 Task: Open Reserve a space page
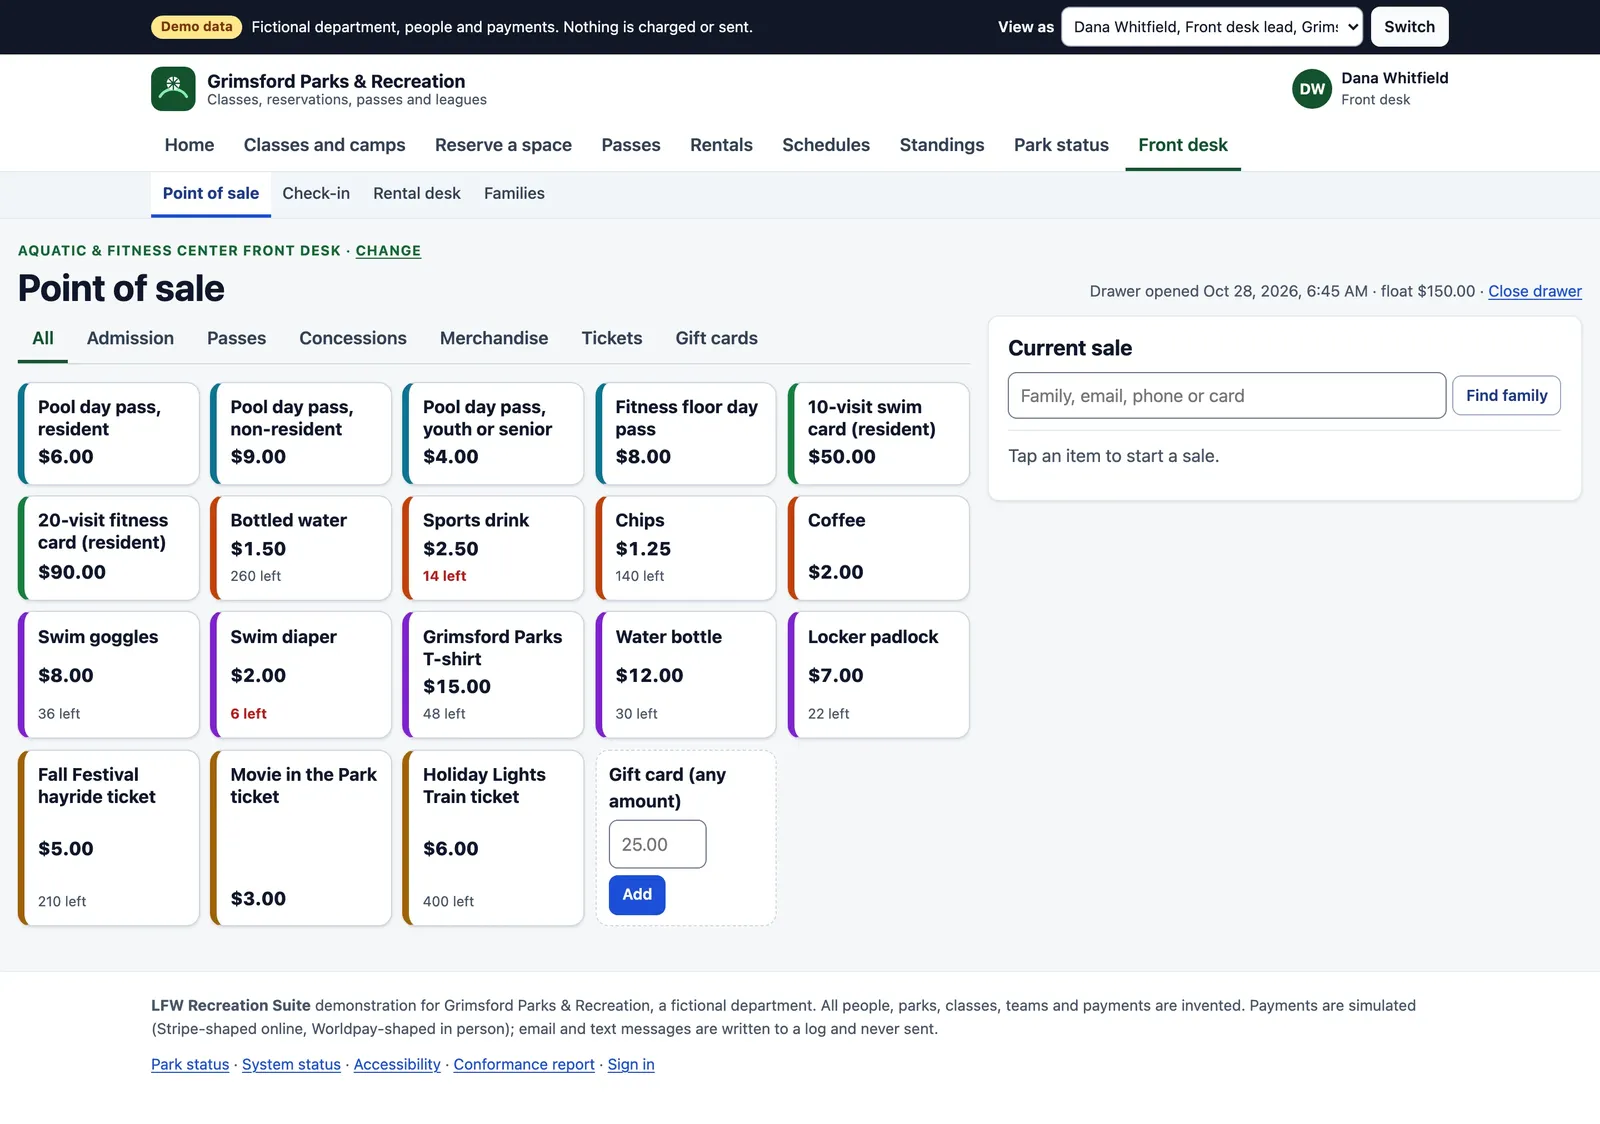coord(503,145)
